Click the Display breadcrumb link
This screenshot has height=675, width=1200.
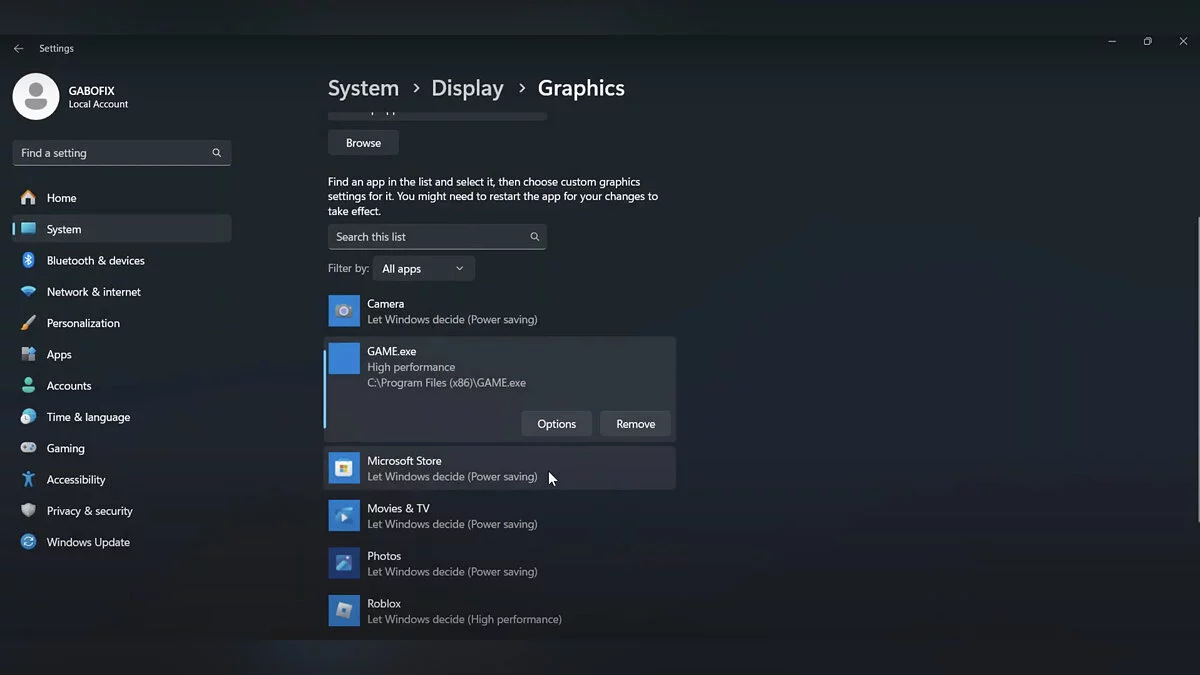point(467,88)
